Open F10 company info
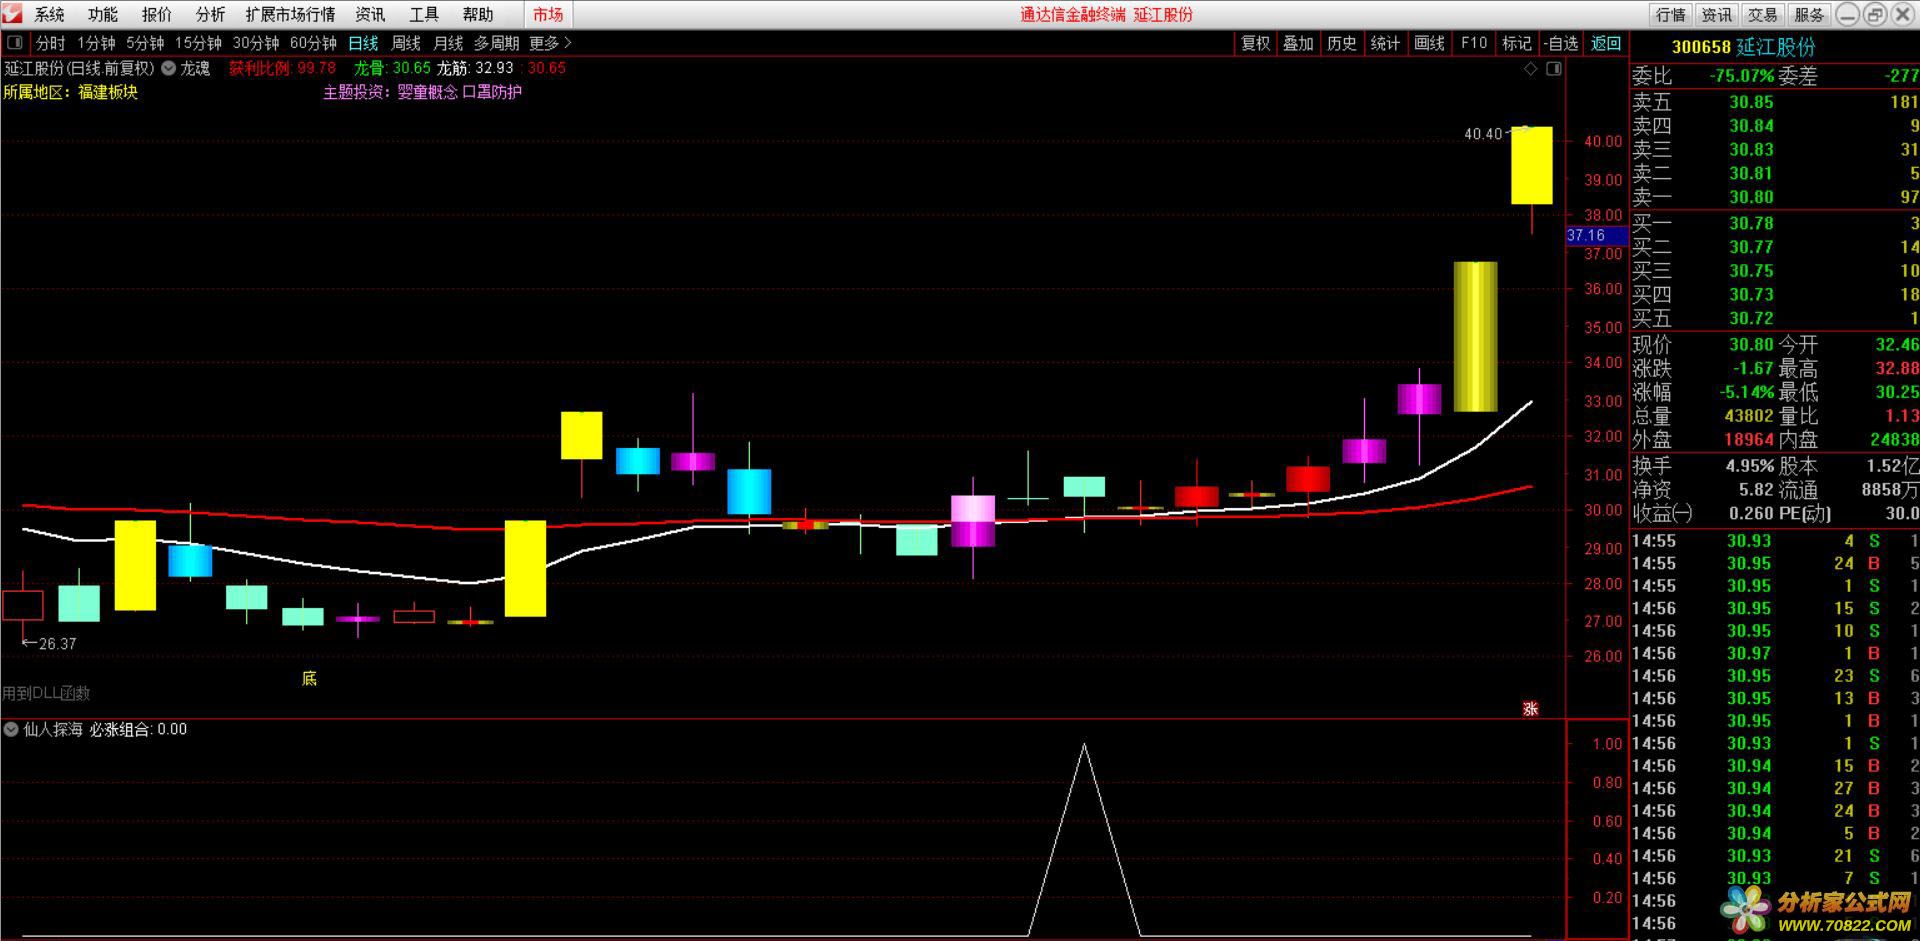This screenshot has height=941, width=1920. point(1473,43)
